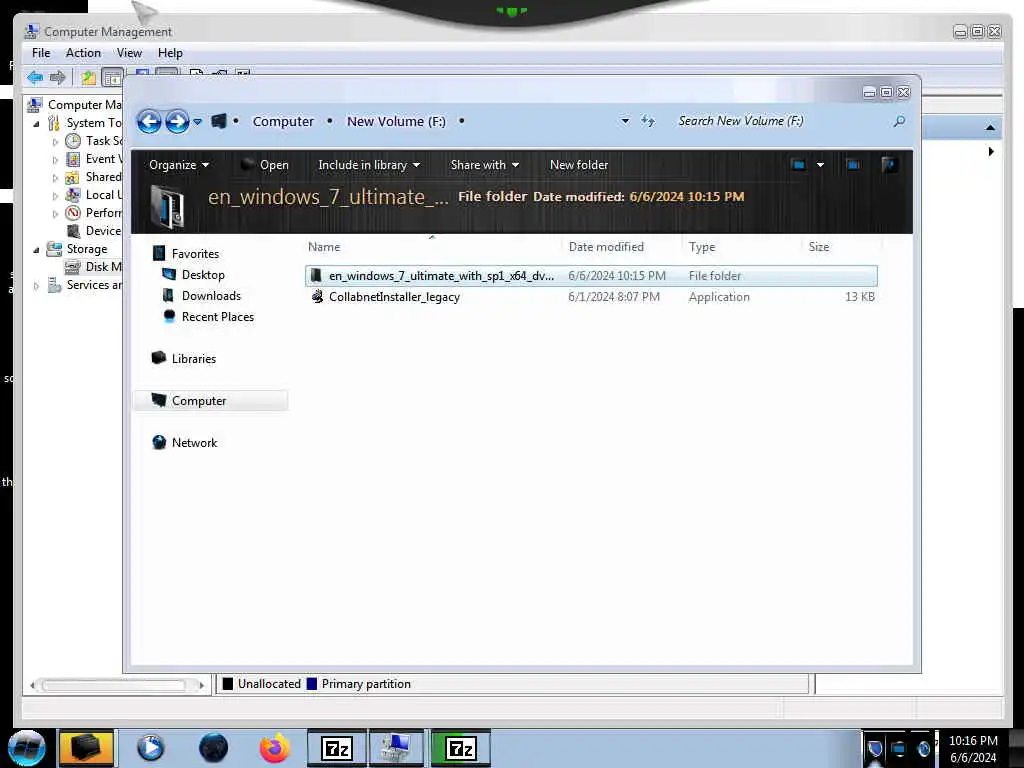Viewport: 1024px width, 768px height.
Task: Switch to Computer Management taskbar button
Action: [396, 748]
